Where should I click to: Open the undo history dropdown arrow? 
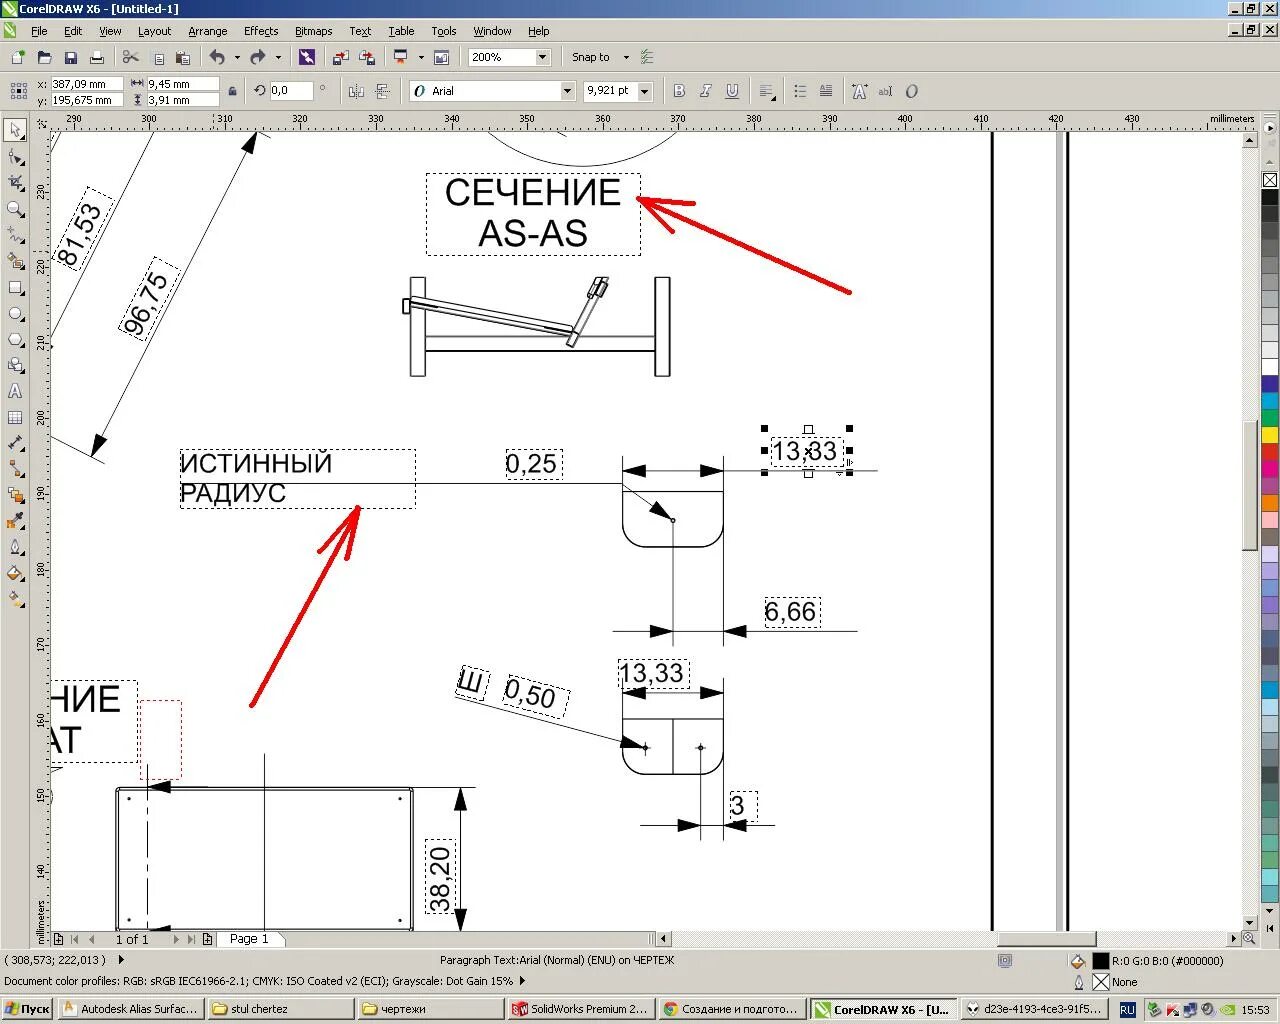(237, 58)
